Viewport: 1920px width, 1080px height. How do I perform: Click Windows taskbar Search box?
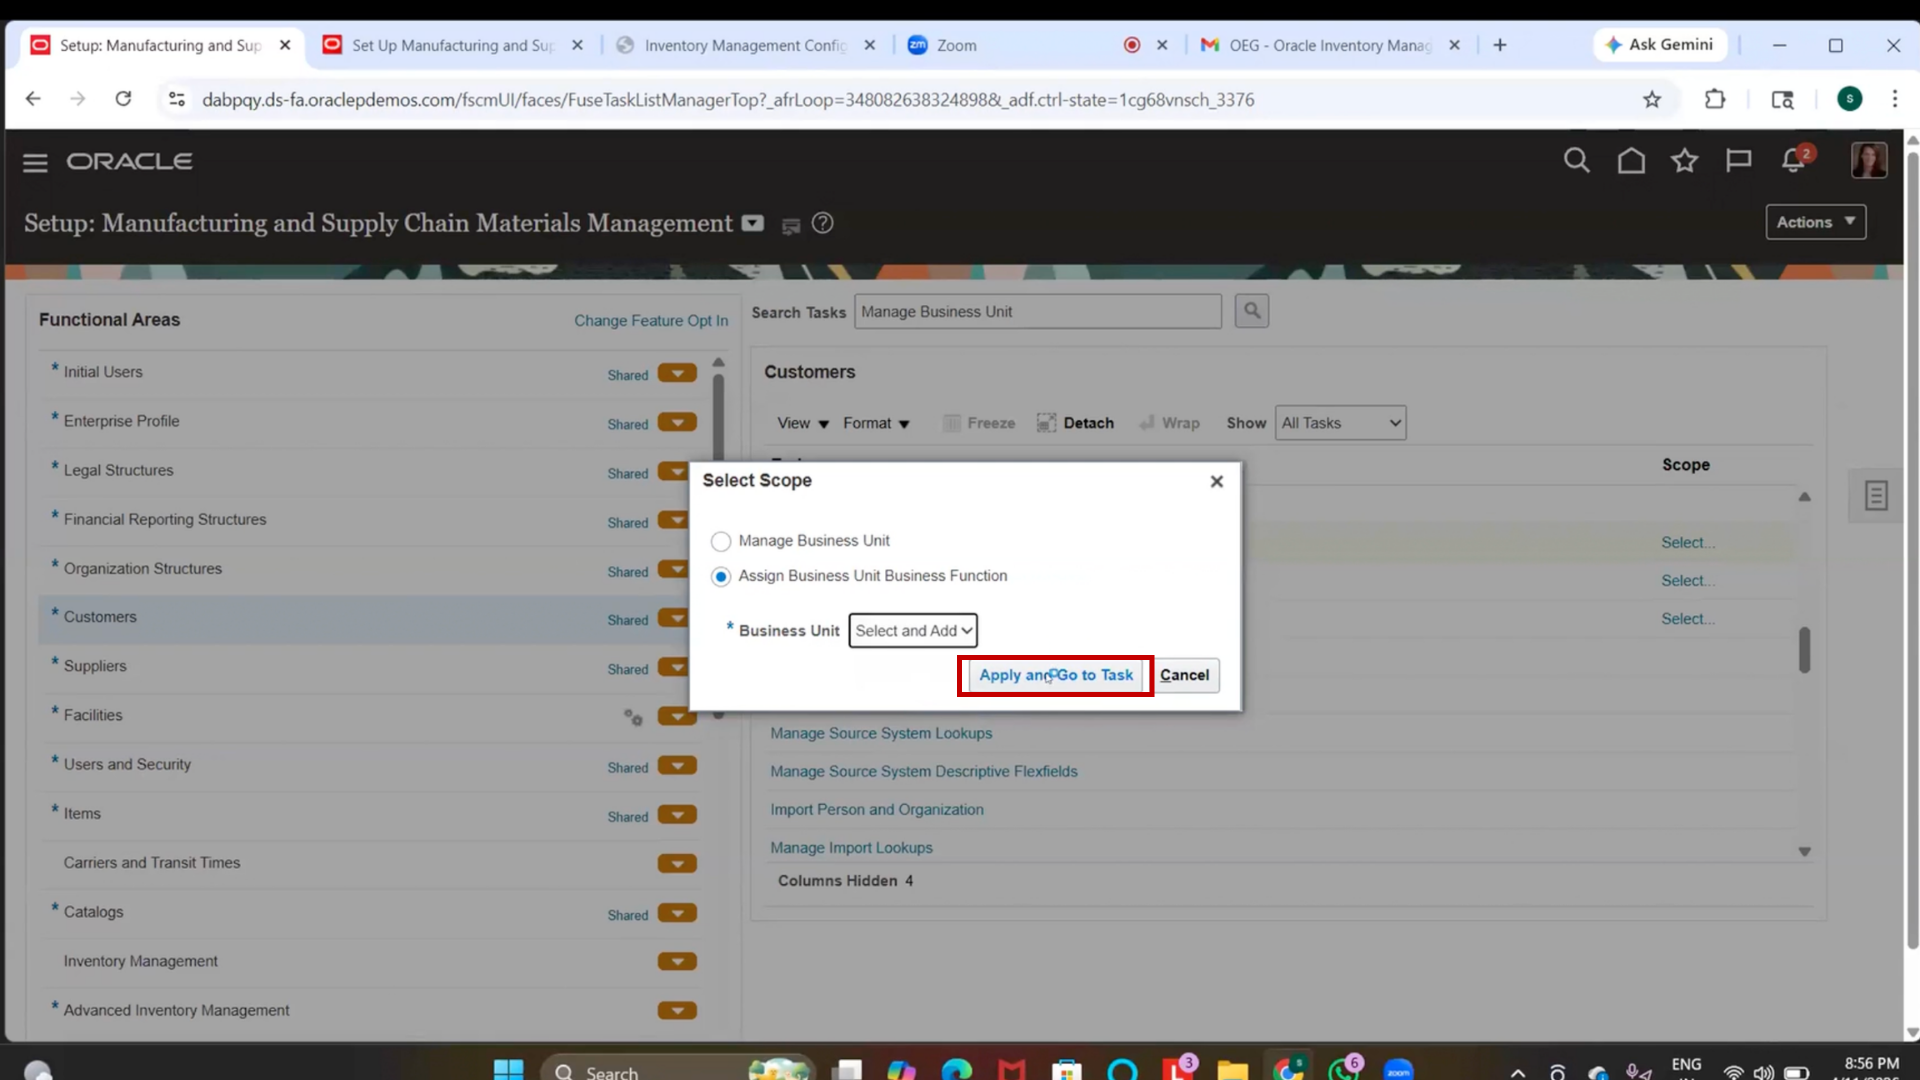677,1070
